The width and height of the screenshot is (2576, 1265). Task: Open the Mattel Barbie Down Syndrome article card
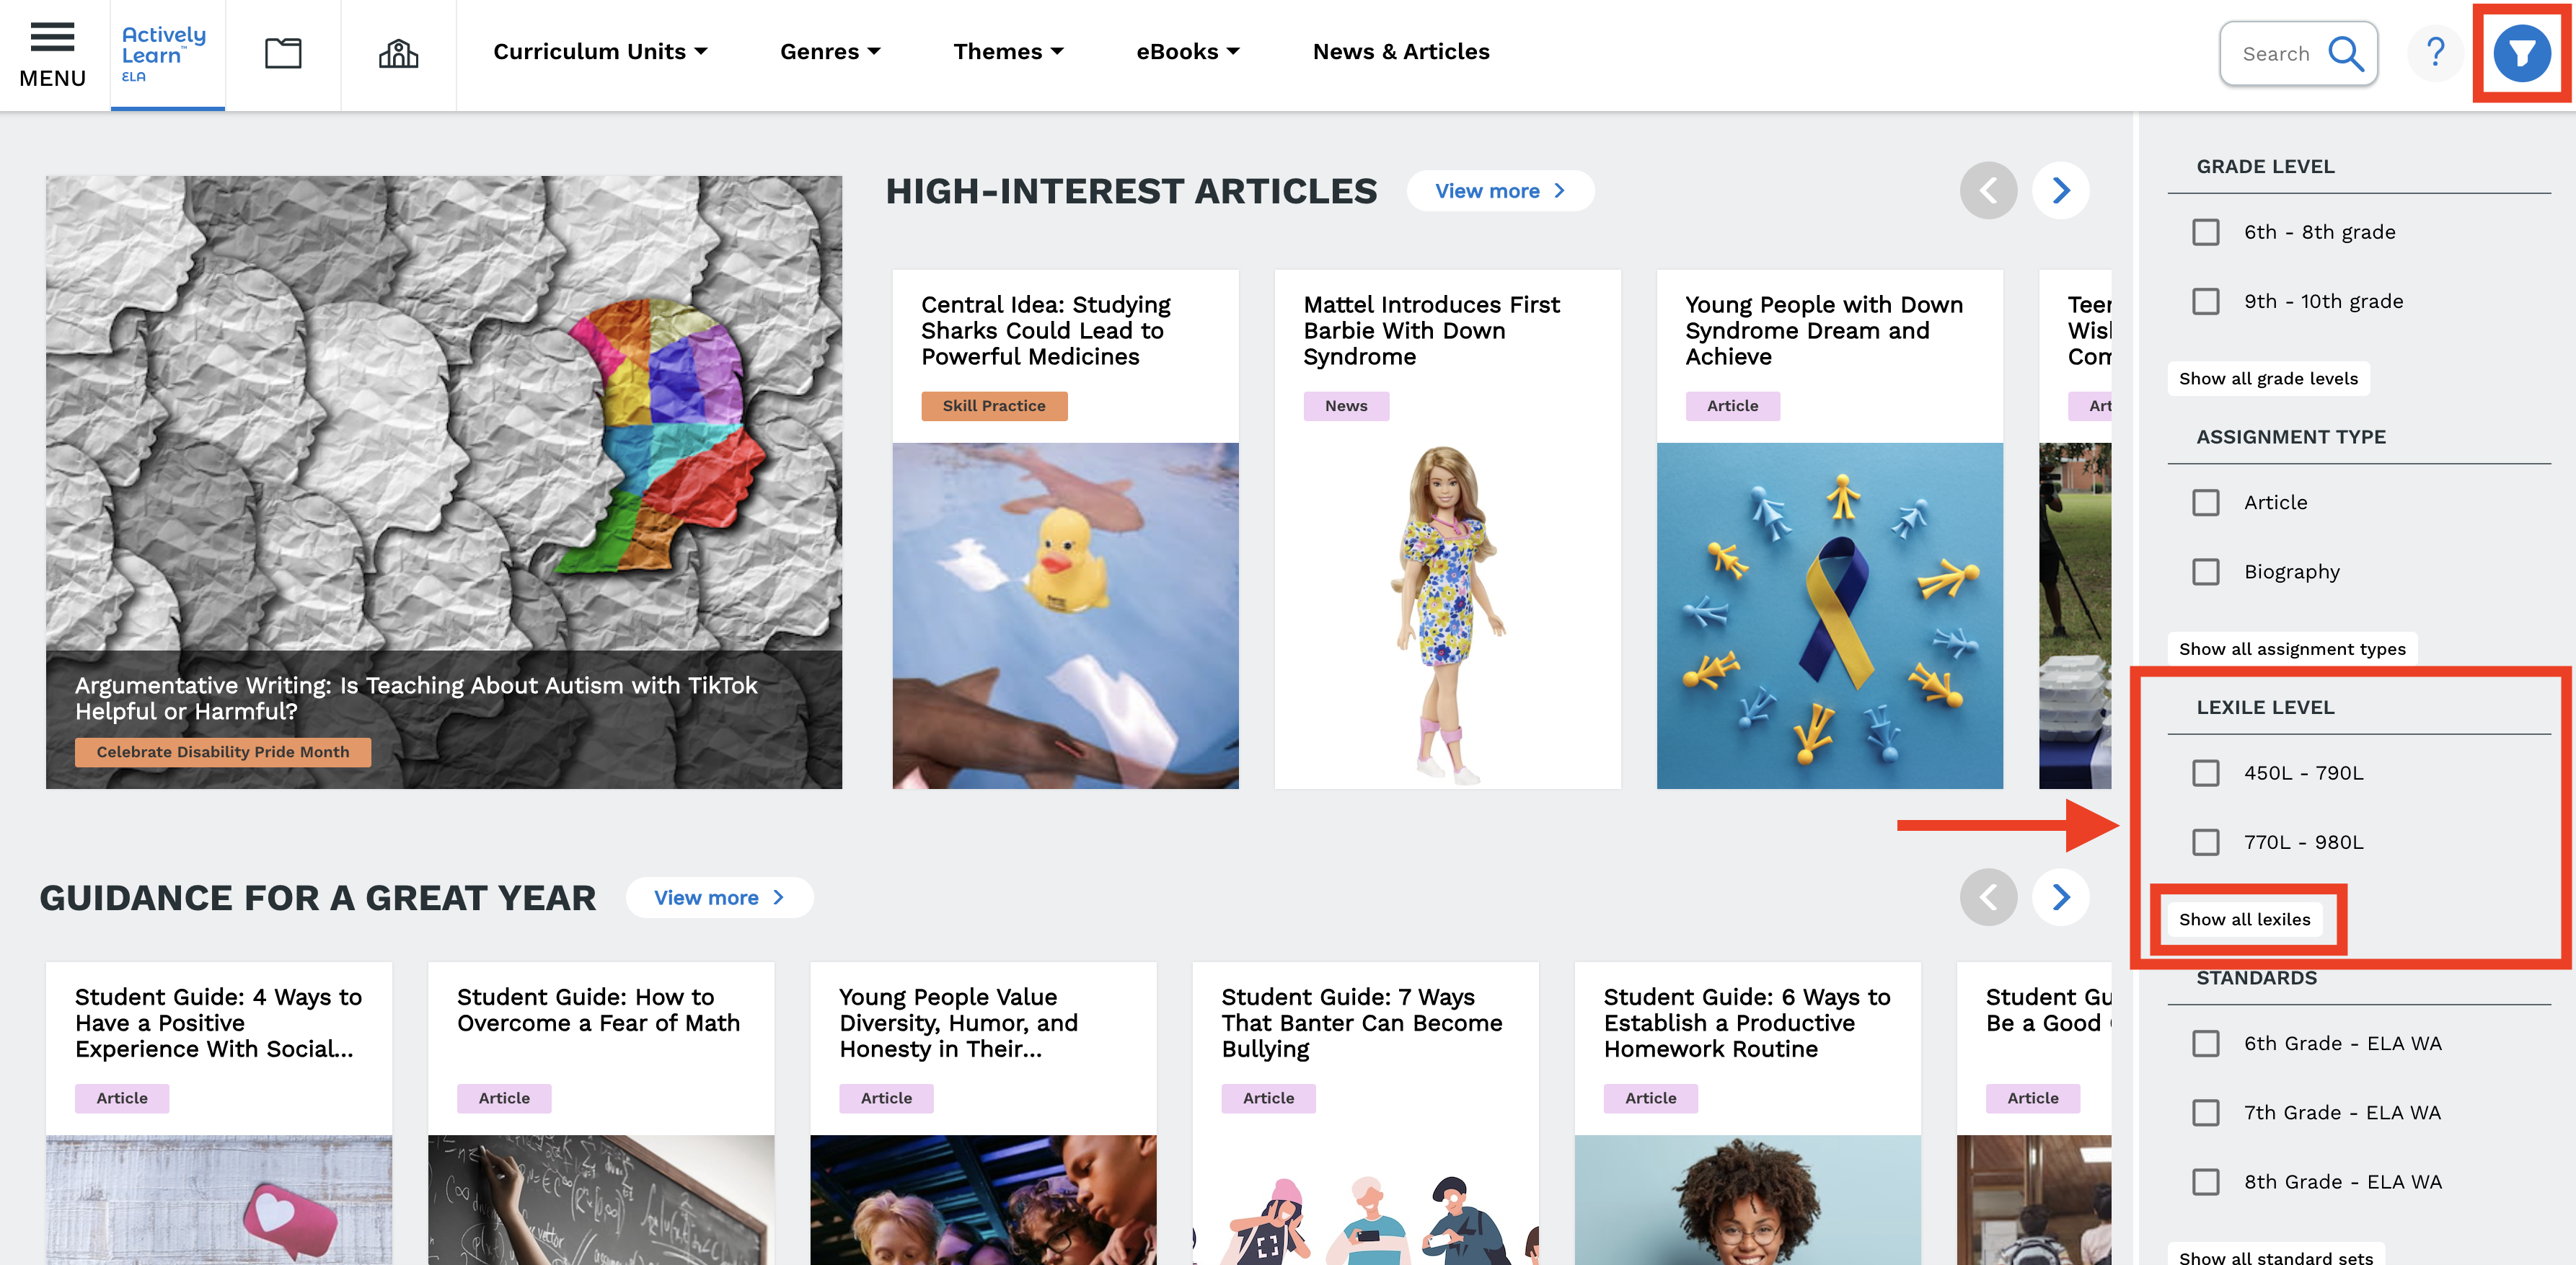point(1447,529)
